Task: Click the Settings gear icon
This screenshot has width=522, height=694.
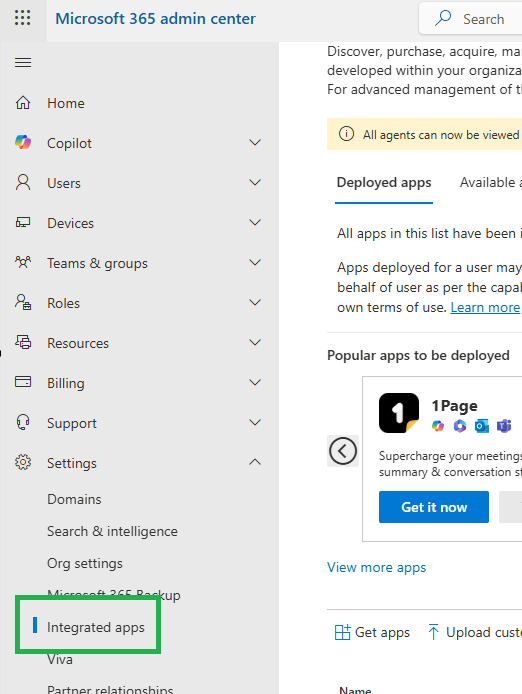Action: click(x=23, y=462)
